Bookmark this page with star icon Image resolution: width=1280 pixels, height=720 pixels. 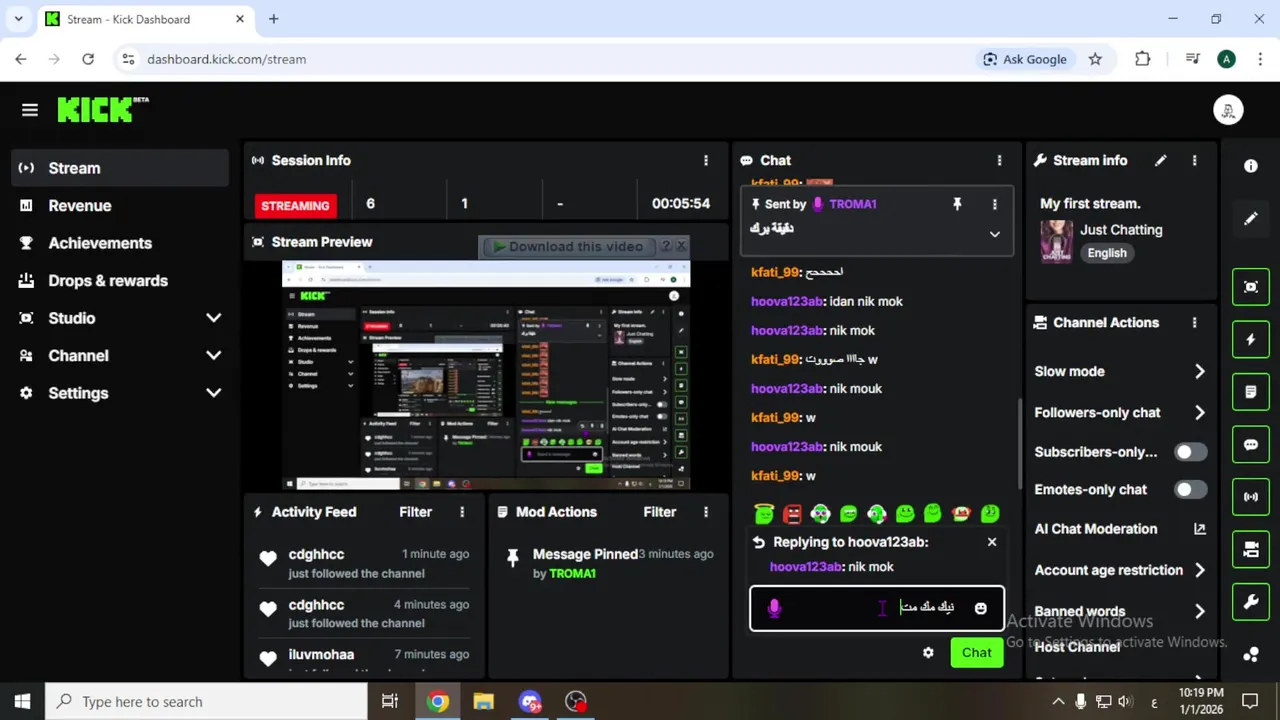[x=1095, y=59]
